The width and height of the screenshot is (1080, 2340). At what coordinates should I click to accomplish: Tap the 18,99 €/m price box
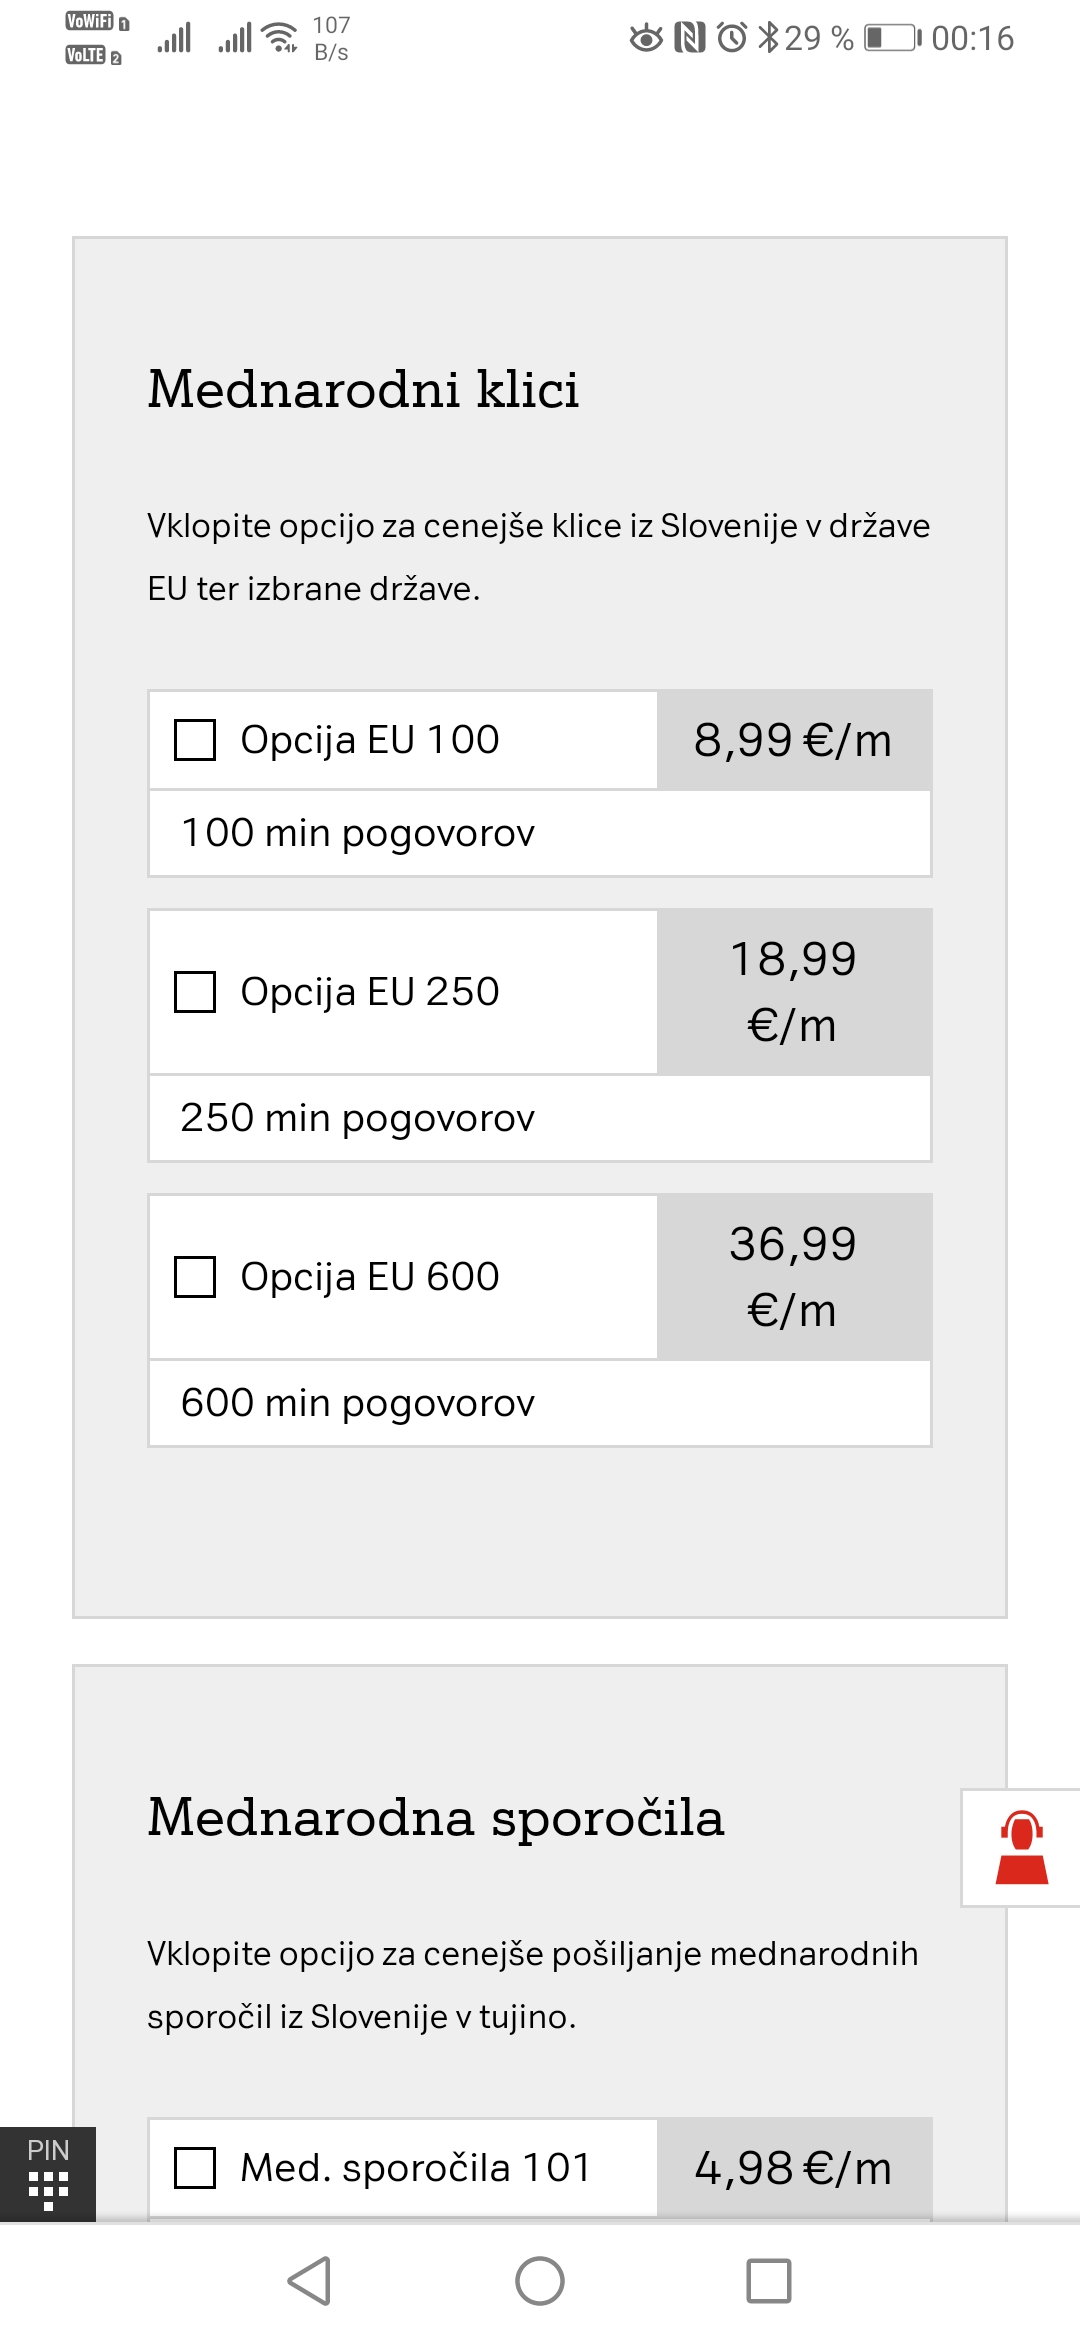[794, 992]
